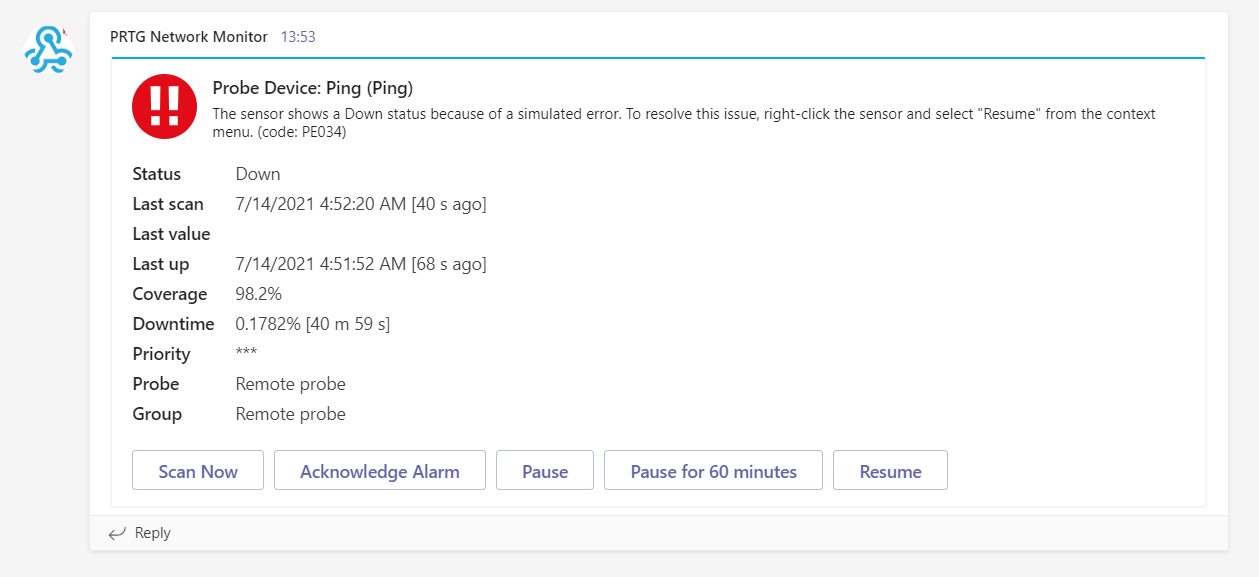This screenshot has width=1259, height=577.
Task: Click the PRTG webhook avatar icon
Action: click(48, 49)
